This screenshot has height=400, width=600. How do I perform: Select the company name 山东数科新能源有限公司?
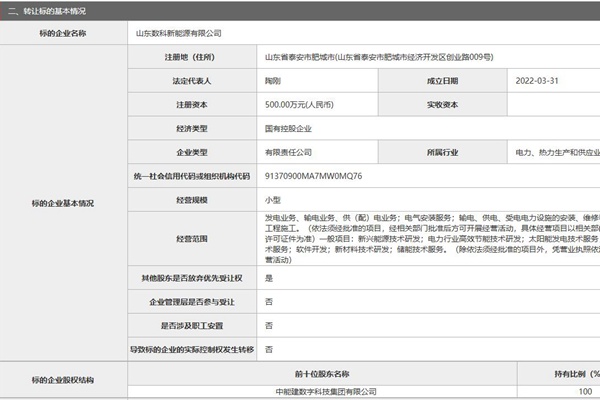(x=181, y=33)
